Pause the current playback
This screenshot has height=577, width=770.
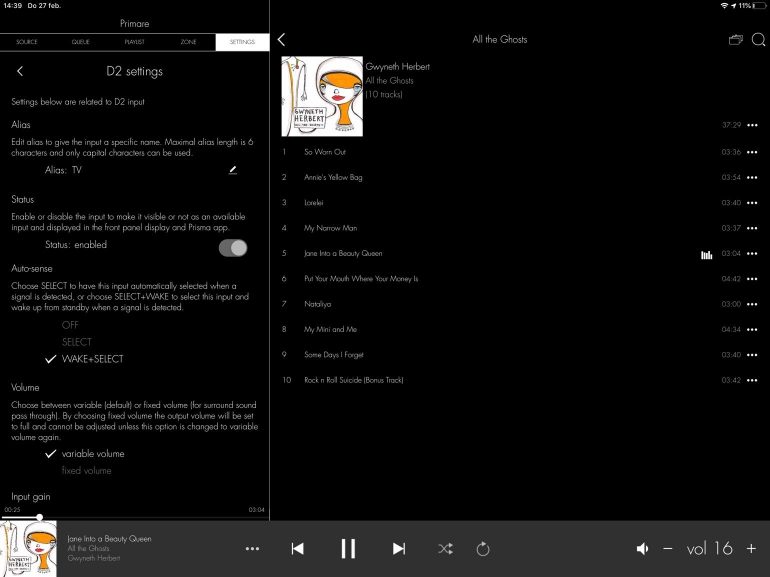click(348, 549)
